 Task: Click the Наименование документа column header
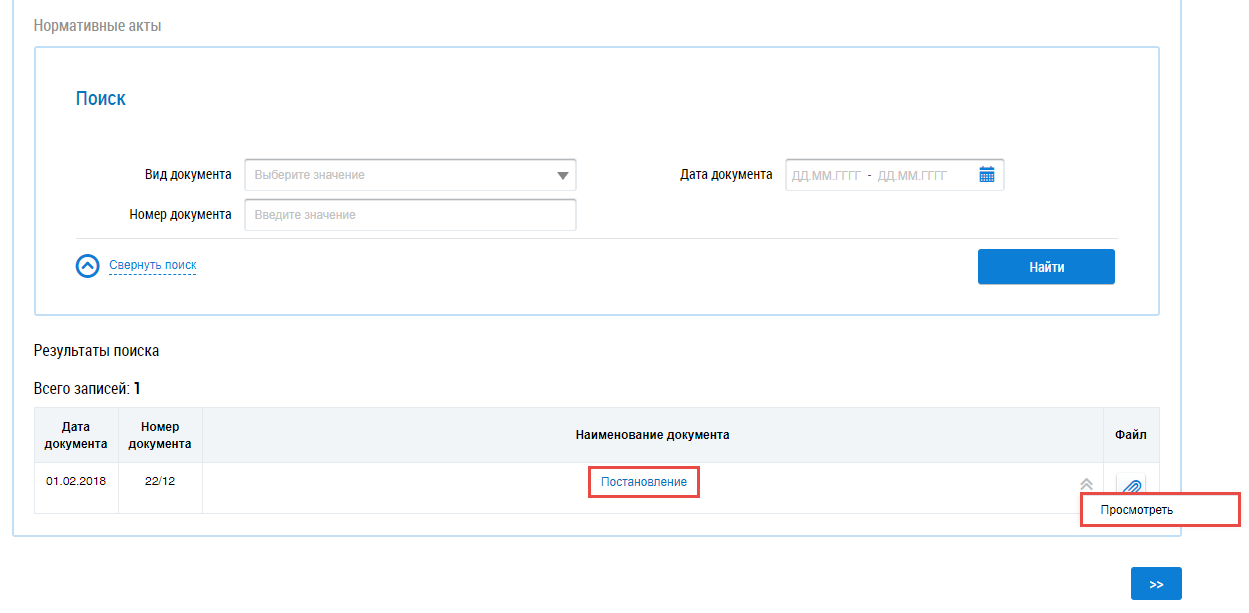coord(652,435)
